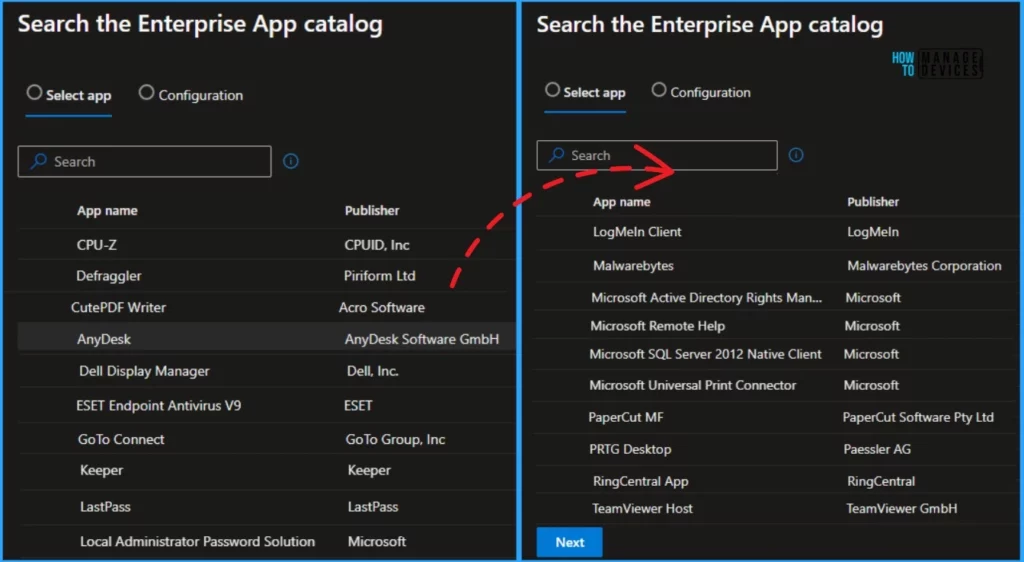The width and height of the screenshot is (1024, 562).
Task: Select Keeper in the App name column
Action: [x=101, y=470]
